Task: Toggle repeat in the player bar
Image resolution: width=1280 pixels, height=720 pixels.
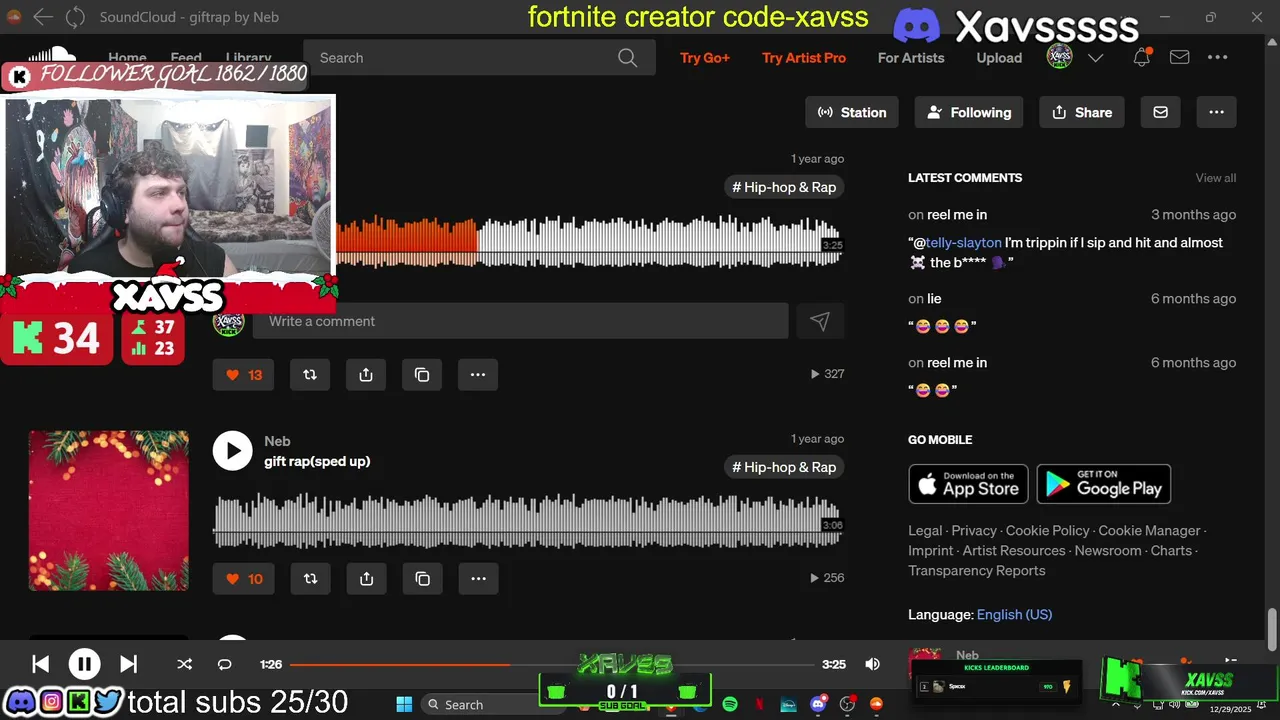Action: 224,664
